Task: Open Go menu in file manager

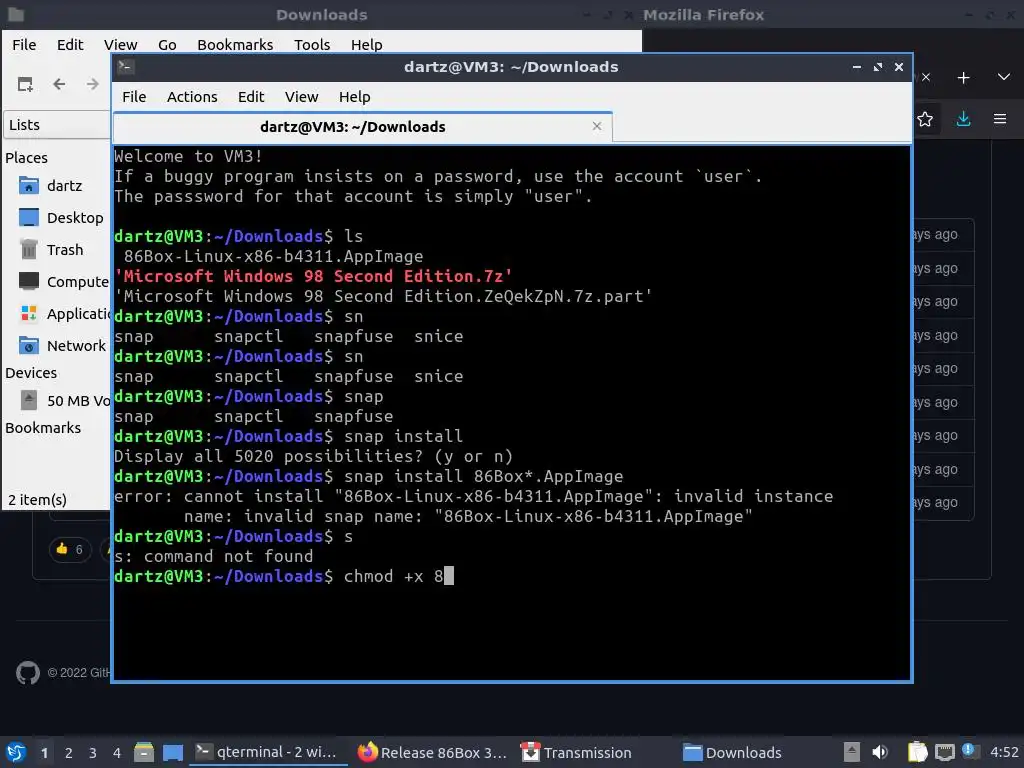Action: pos(167,44)
